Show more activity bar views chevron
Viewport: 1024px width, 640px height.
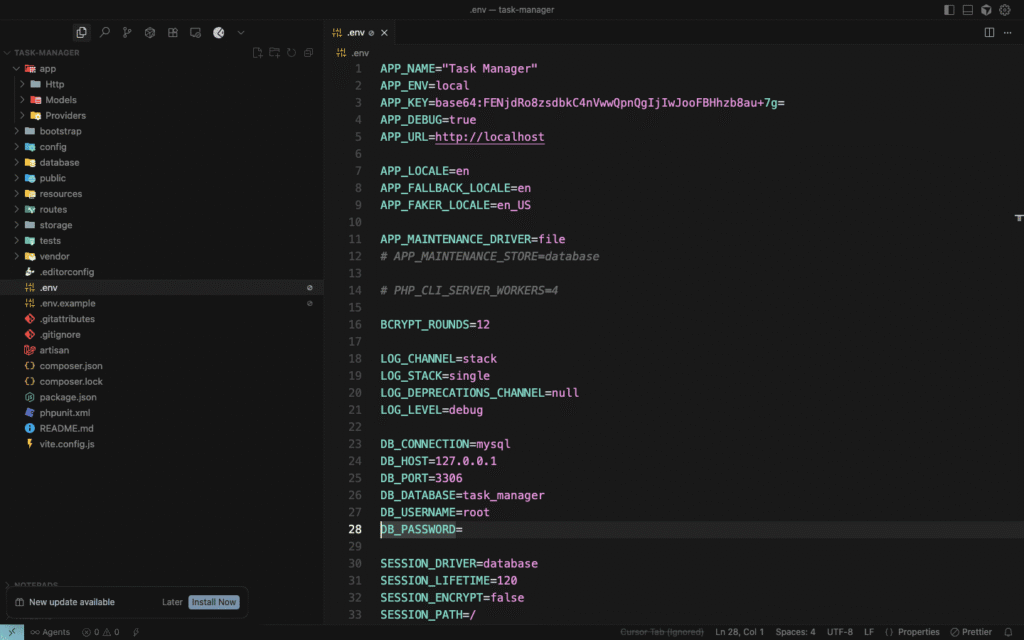(x=241, y=33)
